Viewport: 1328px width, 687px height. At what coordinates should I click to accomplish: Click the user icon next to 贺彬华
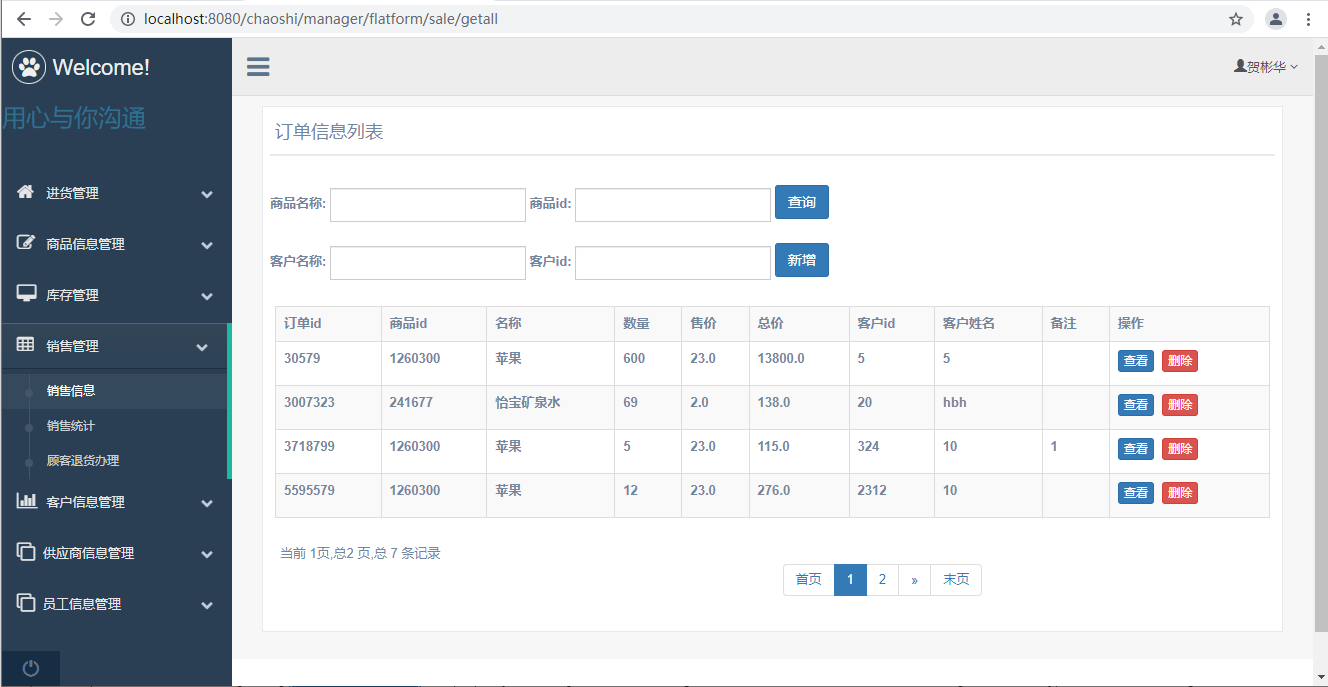1240,66
